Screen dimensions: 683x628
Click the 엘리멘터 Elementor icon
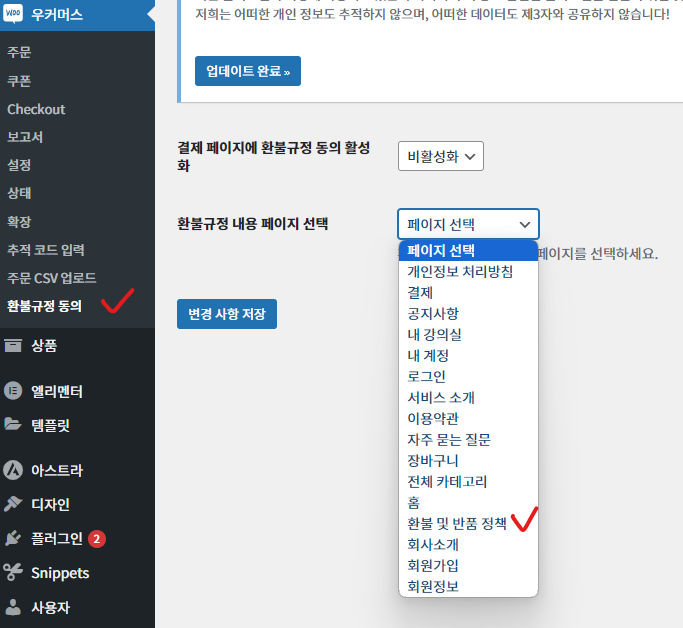(13, 391)
